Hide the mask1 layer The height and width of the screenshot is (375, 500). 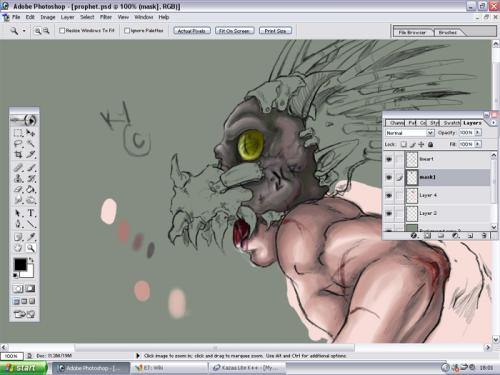389,177
